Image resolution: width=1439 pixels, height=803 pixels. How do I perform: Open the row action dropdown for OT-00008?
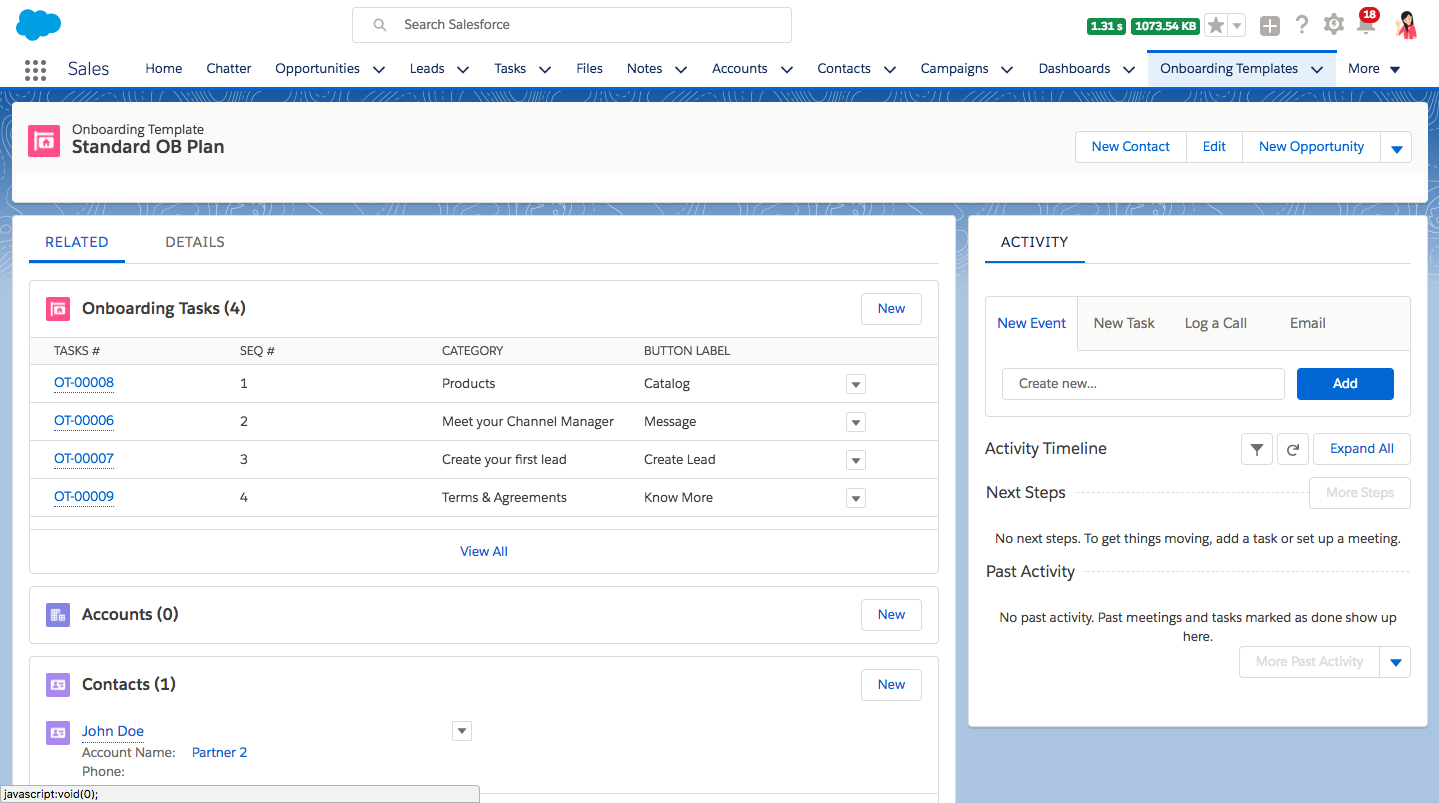(x=855, y=383)
